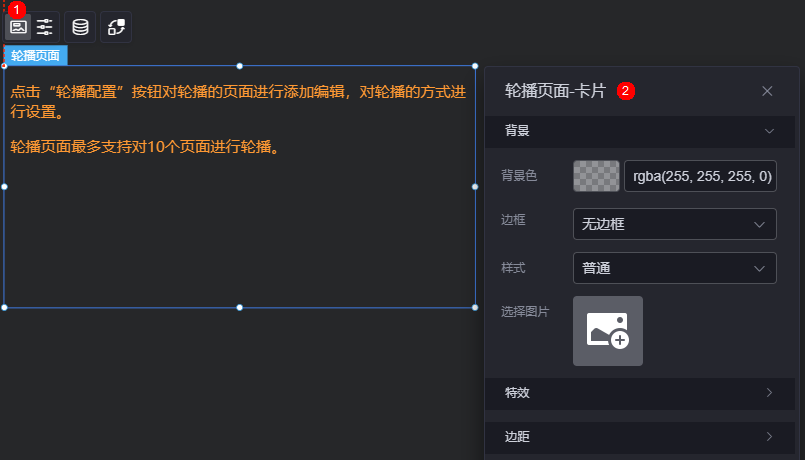Viewport: 805px width, 460px height.
Task: Close the 轮播页面-卡片 panel
Action: 767,91
